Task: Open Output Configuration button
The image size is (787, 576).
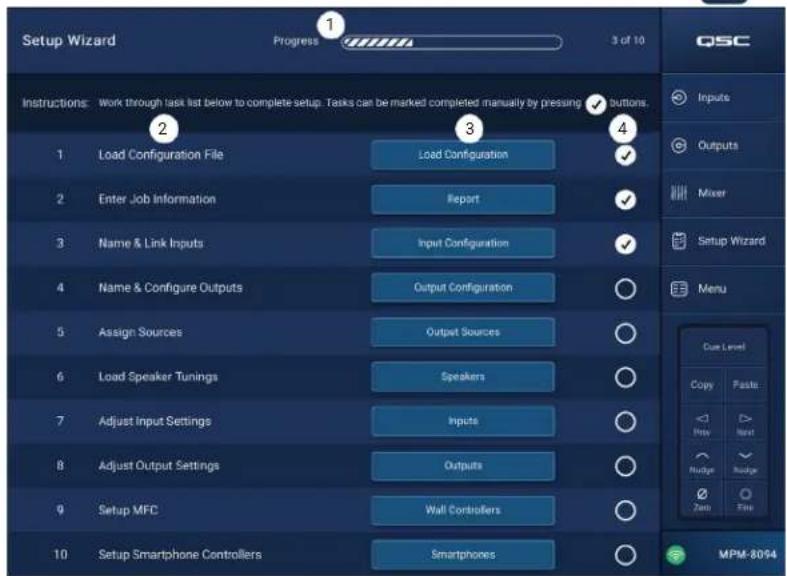Action: [x=463, y=287]
